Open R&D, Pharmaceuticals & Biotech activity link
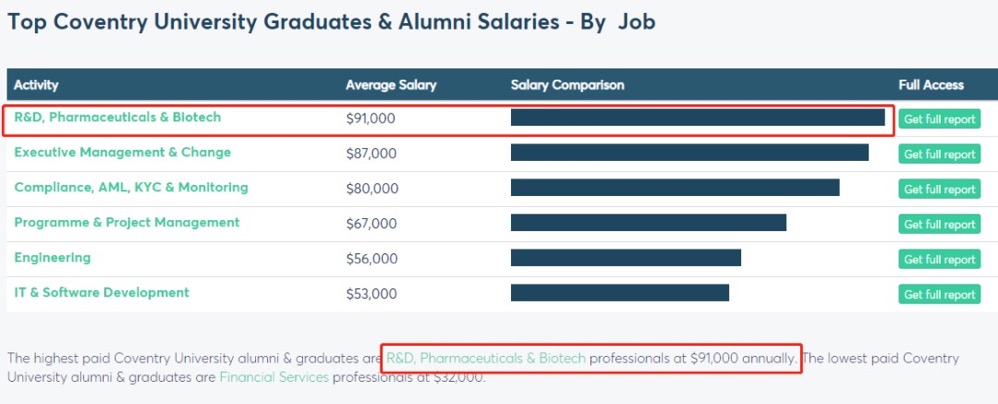The width and height of the screenshot is (998, 404). pyautogui.click(x=117, y=118)
